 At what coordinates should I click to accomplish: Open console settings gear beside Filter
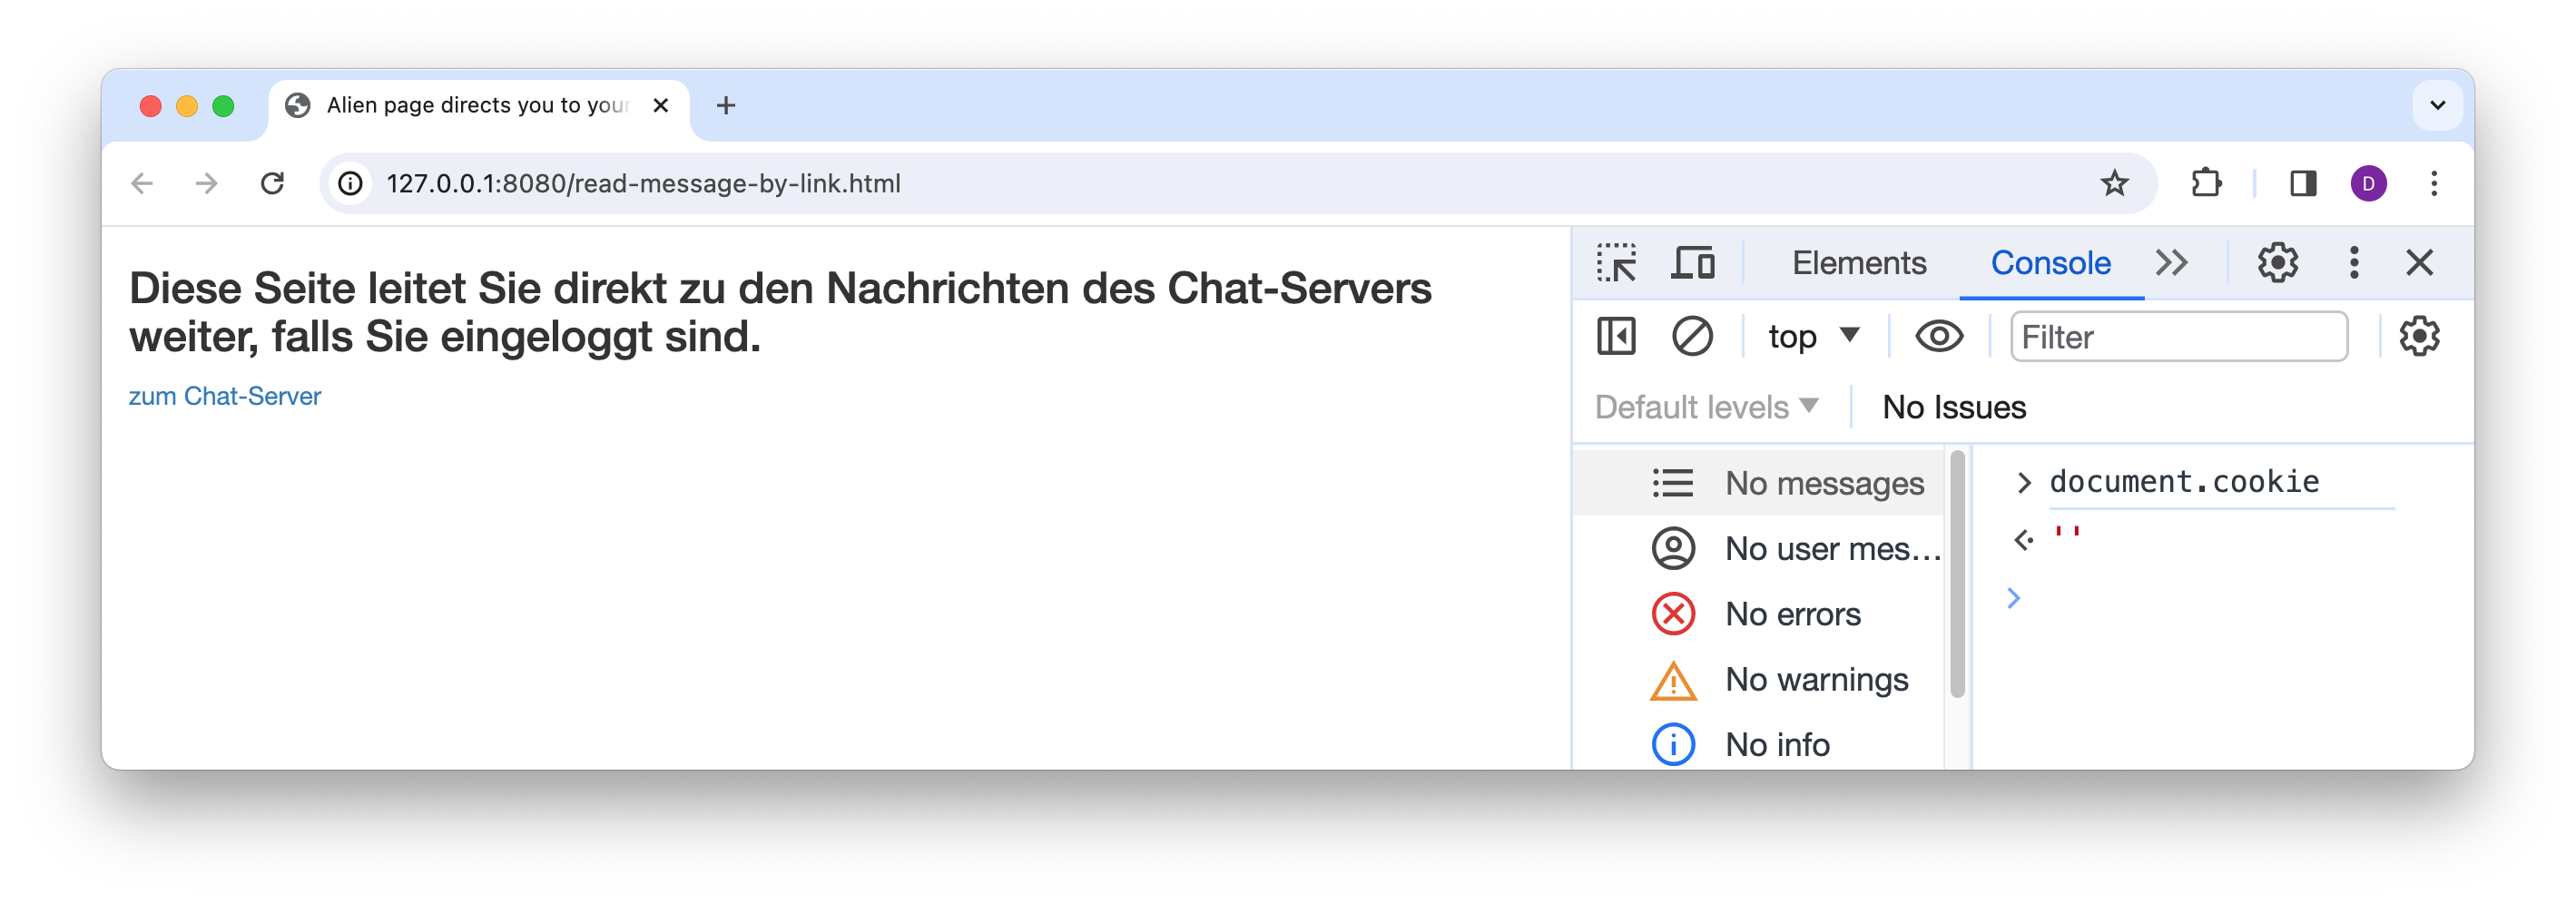2419,337
